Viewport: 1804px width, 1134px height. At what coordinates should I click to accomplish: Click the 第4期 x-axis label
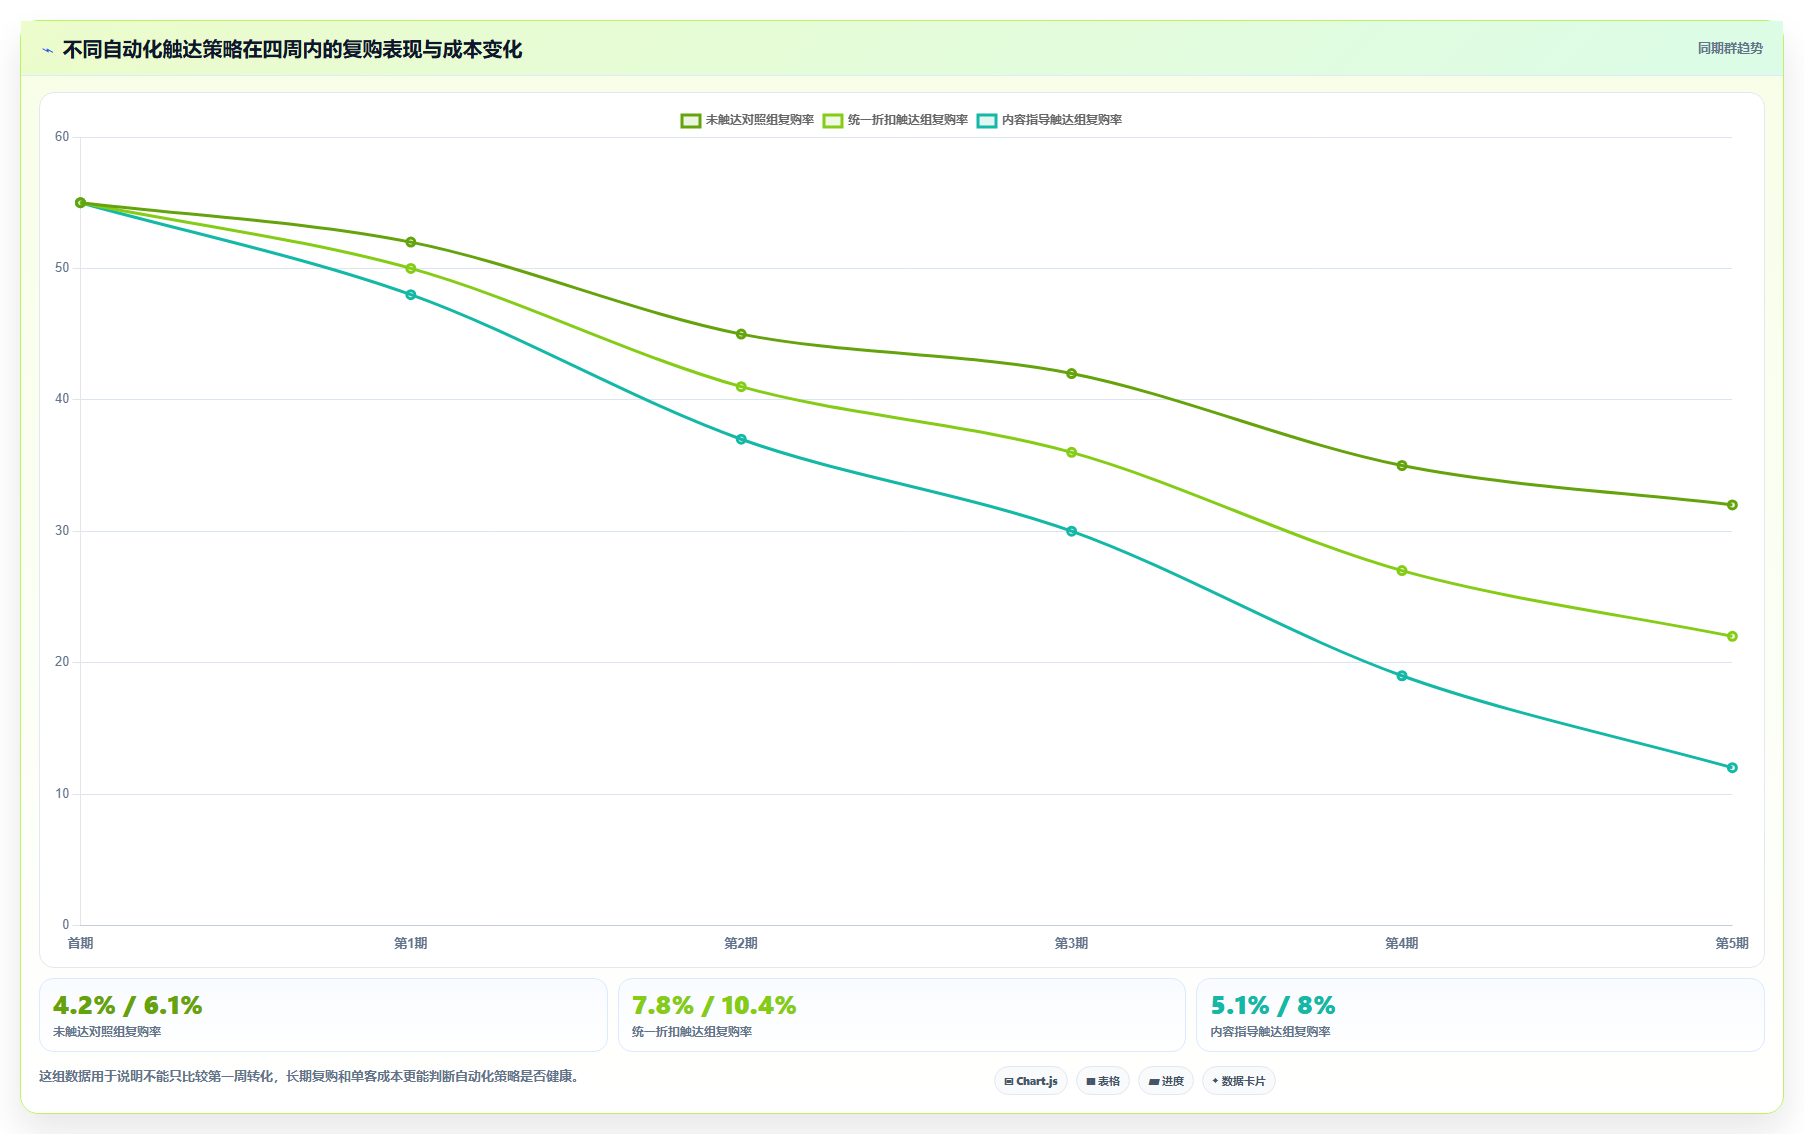point(1402,943)
